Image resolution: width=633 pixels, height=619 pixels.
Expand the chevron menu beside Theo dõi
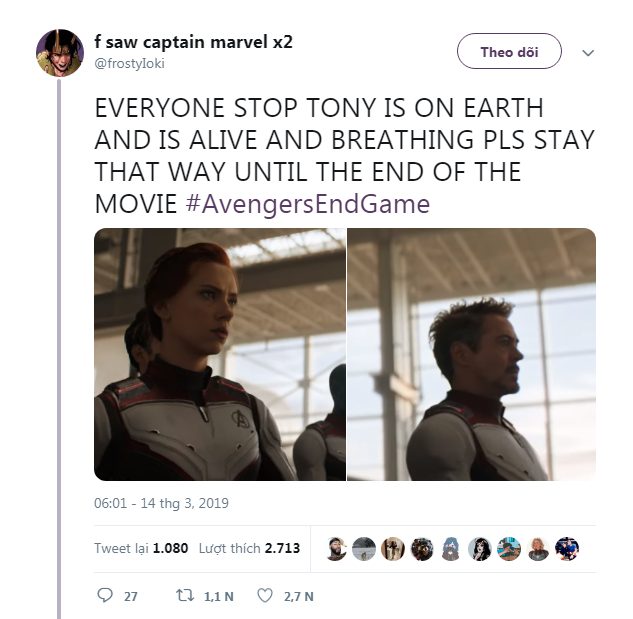tap(588, 52)
